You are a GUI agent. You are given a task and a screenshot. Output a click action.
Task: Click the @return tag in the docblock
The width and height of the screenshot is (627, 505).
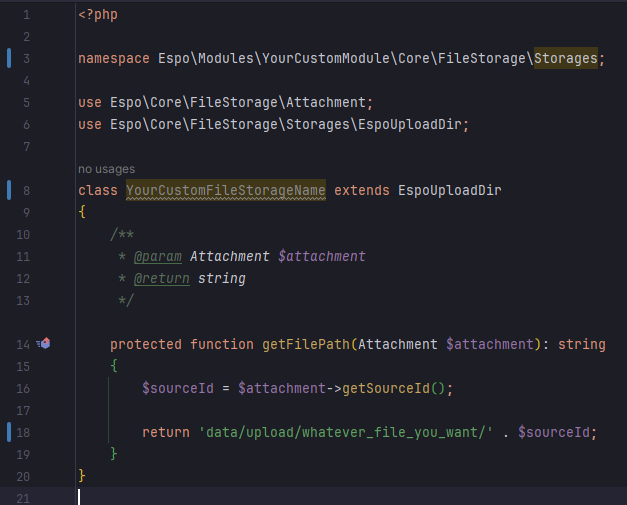pos(162,278)
